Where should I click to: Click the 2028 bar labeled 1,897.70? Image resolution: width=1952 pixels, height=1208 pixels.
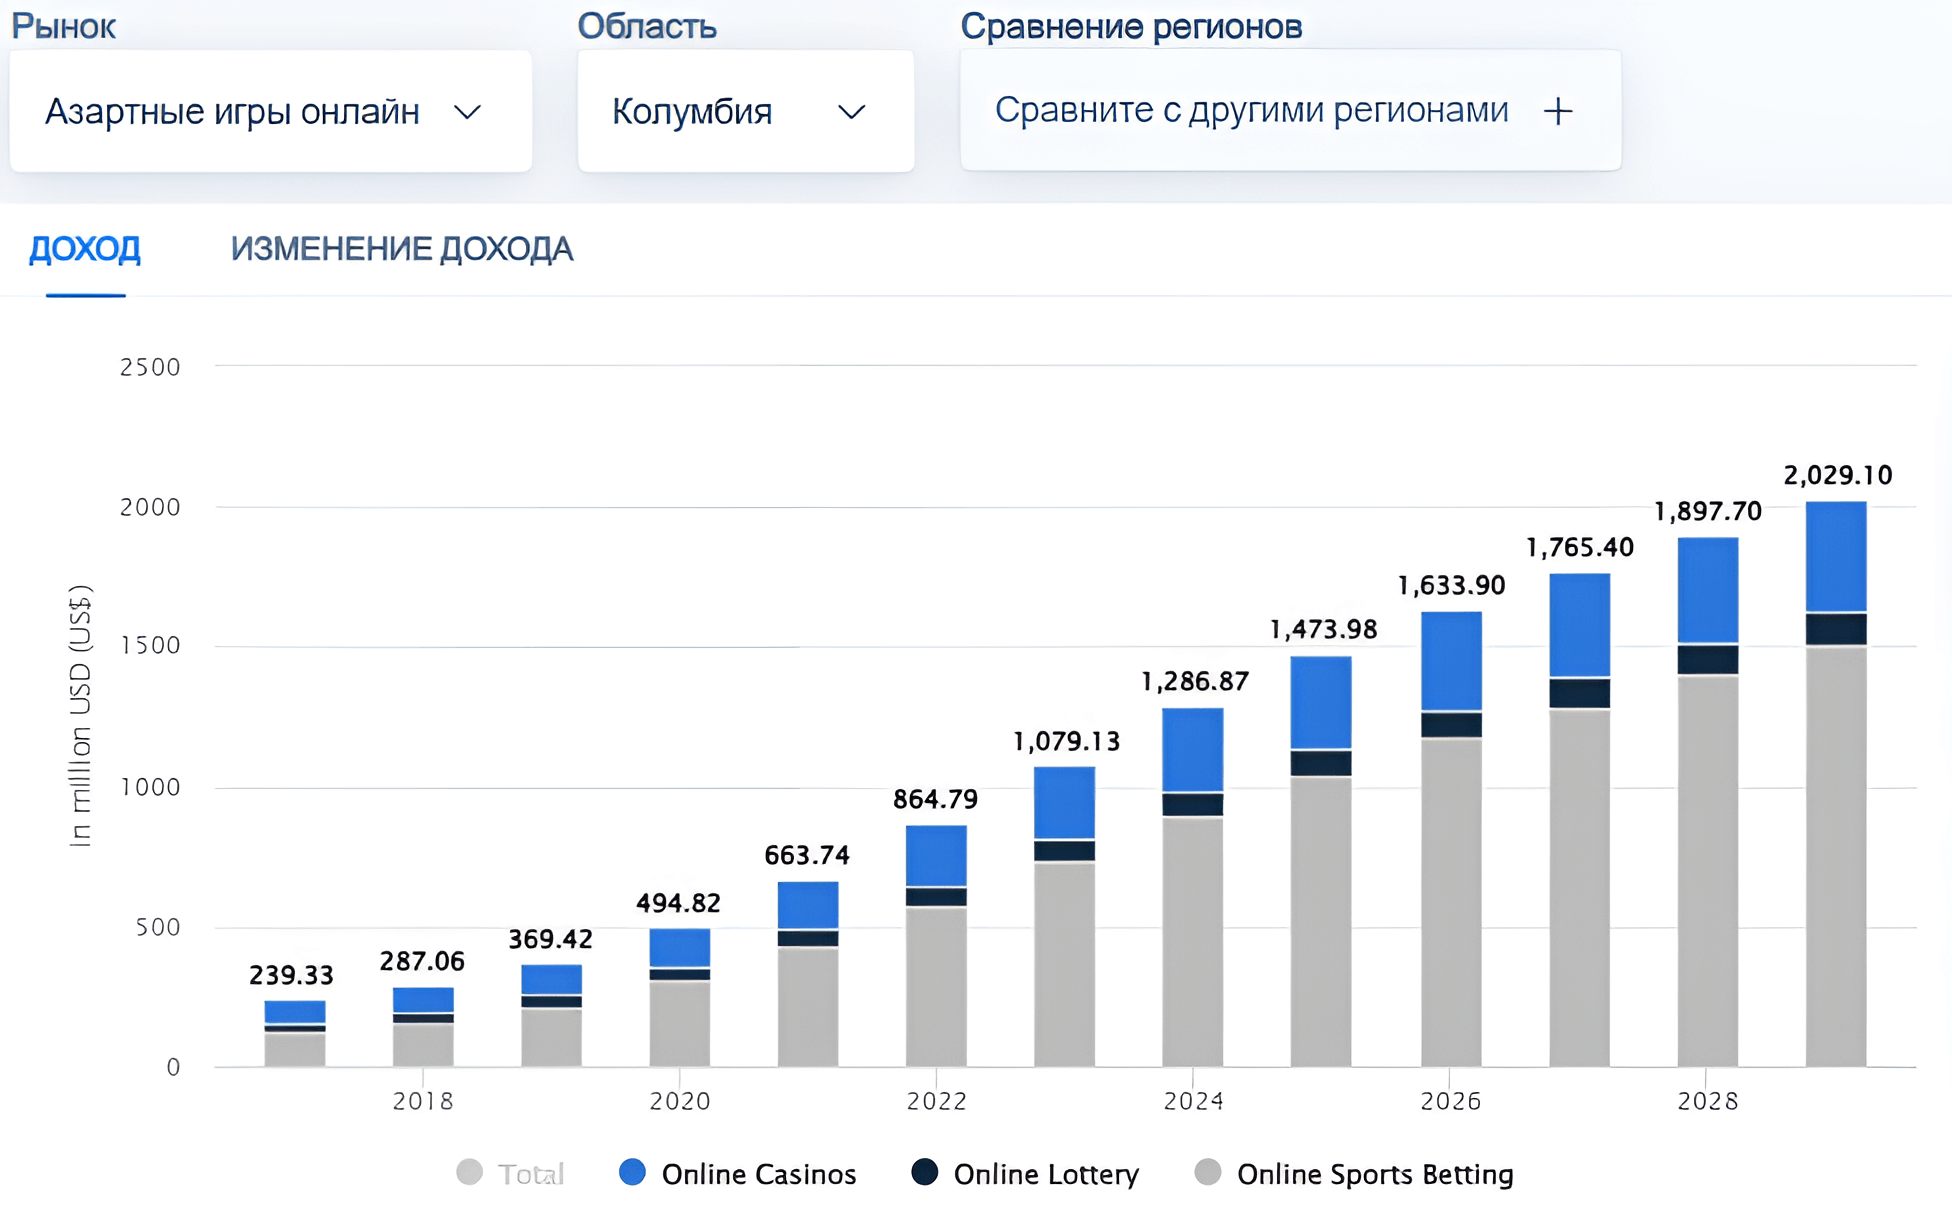(1708, 803)
